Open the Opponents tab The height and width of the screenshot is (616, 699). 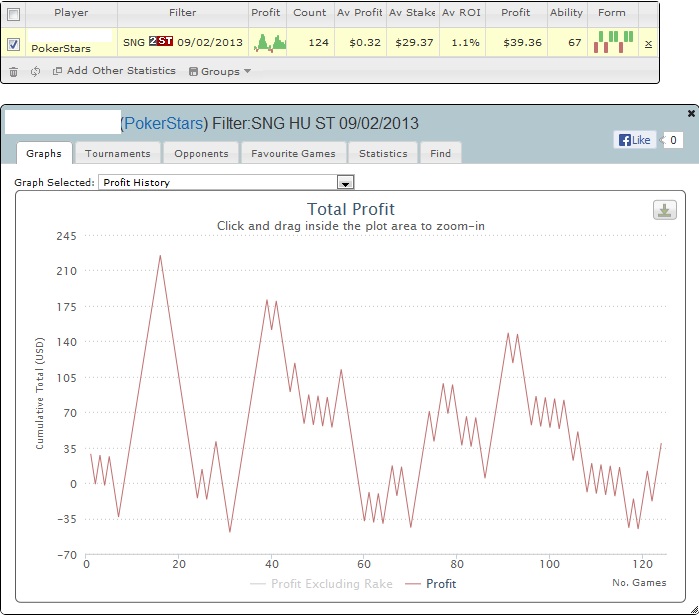coord(203,153)
